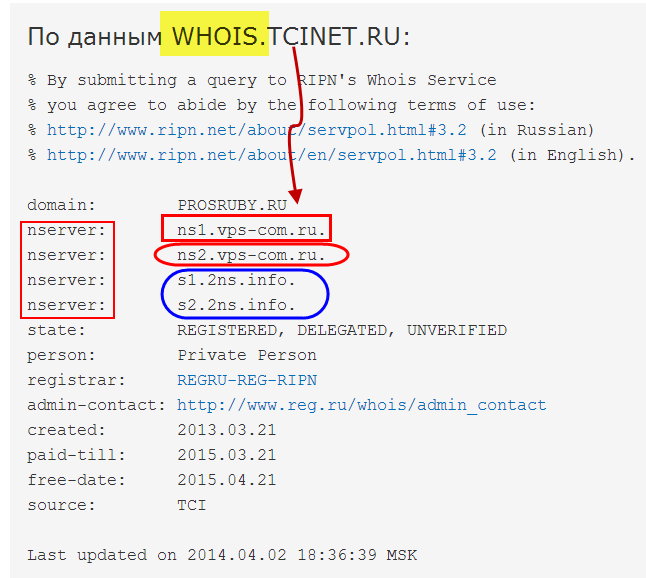Viewport: 646px width, 578px height.
Task: Click the source value TCI
Action: click(192, 505)
